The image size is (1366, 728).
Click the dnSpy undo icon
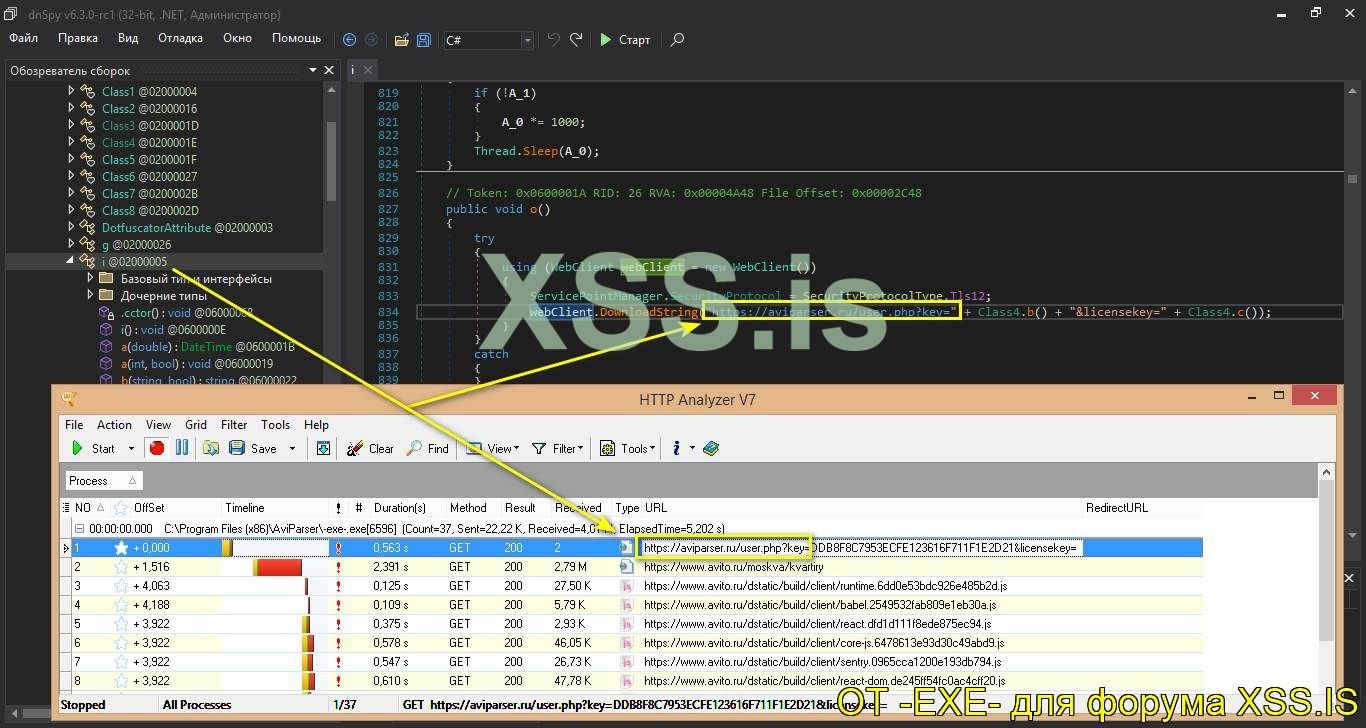point(554,40)
